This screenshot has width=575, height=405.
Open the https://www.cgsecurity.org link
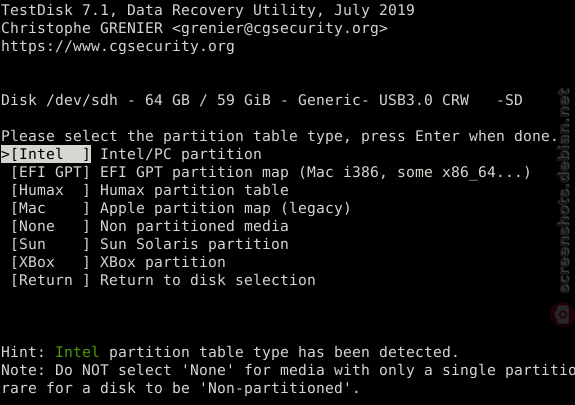(118, 46)
